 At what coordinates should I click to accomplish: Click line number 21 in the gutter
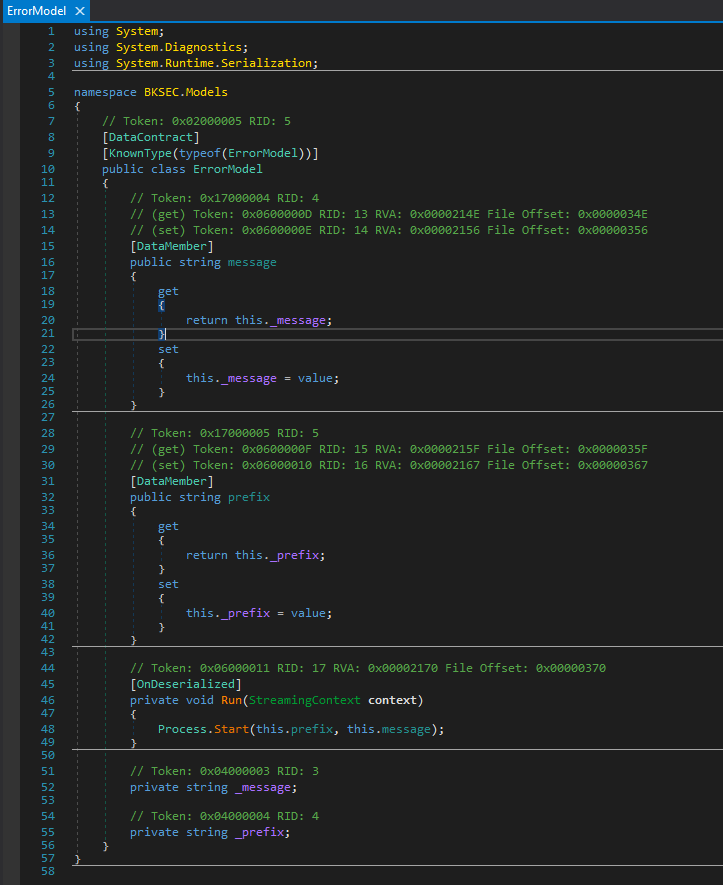coord(48,333)
